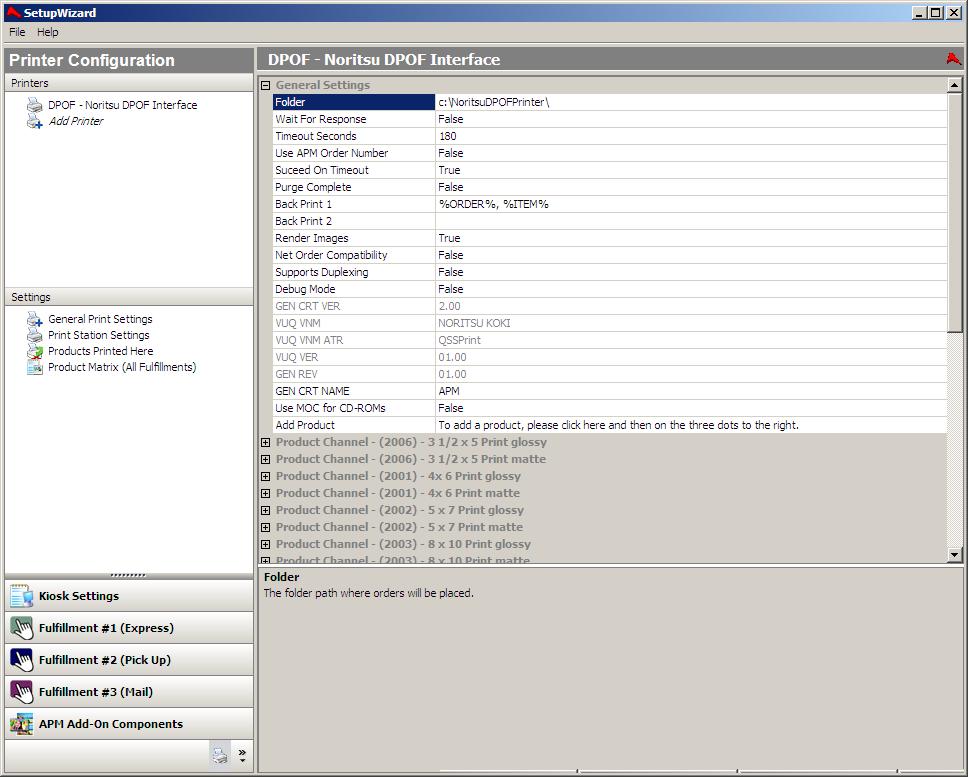
Task: Click the DPOF Noritsu printer icon
Action: click(x=35, y=105)
